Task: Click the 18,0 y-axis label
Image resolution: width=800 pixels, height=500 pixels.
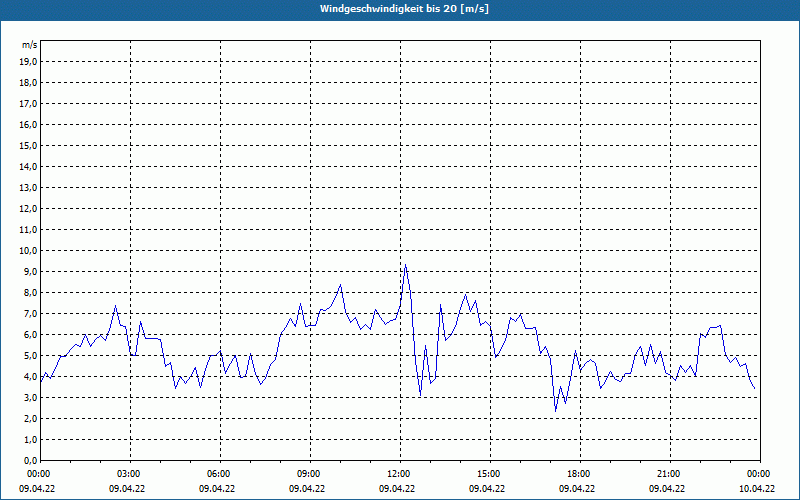Action: 29,83
